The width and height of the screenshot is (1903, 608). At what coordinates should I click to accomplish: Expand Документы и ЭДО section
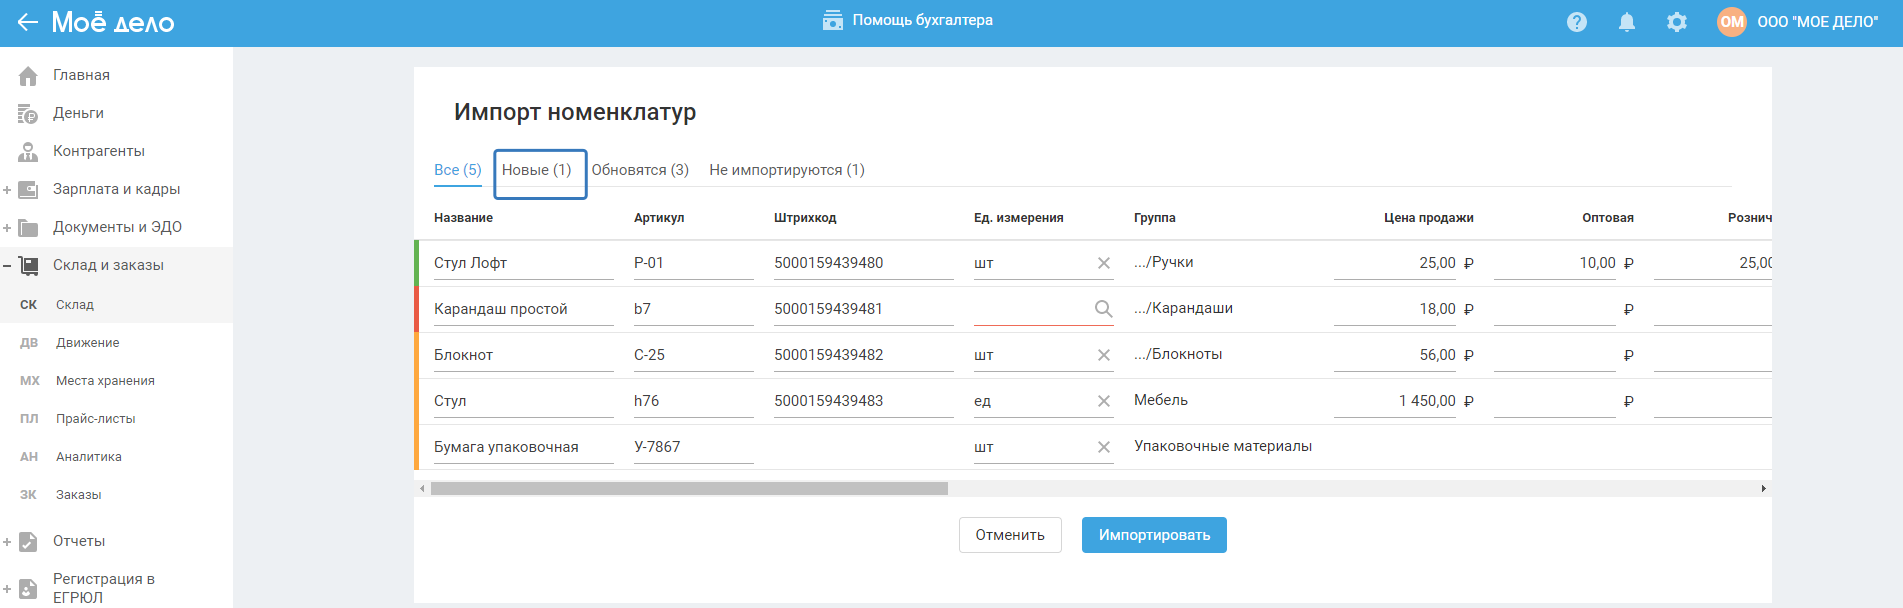(x=7, y=228)
